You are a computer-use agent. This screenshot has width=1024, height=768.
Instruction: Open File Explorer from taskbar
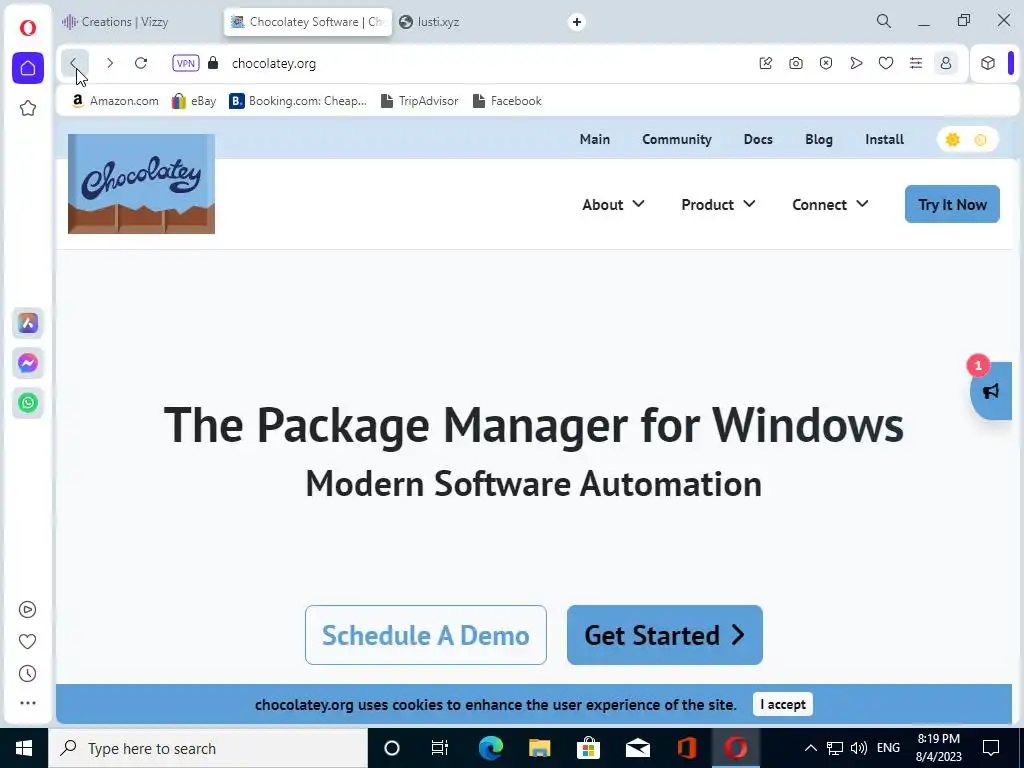tap(539, 748)
